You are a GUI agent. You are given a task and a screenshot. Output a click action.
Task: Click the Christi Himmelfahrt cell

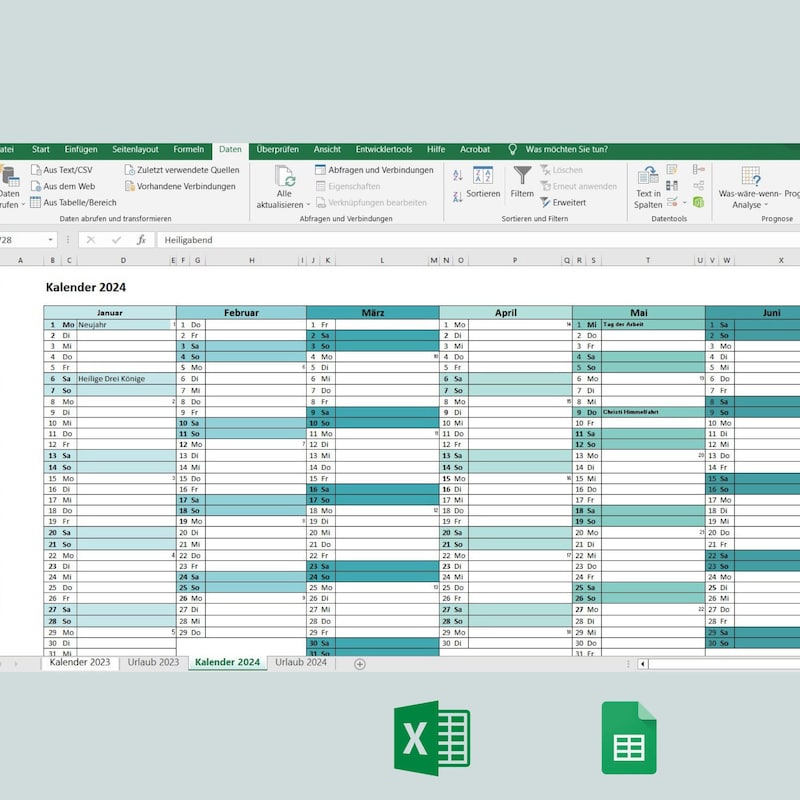[653, 412]
